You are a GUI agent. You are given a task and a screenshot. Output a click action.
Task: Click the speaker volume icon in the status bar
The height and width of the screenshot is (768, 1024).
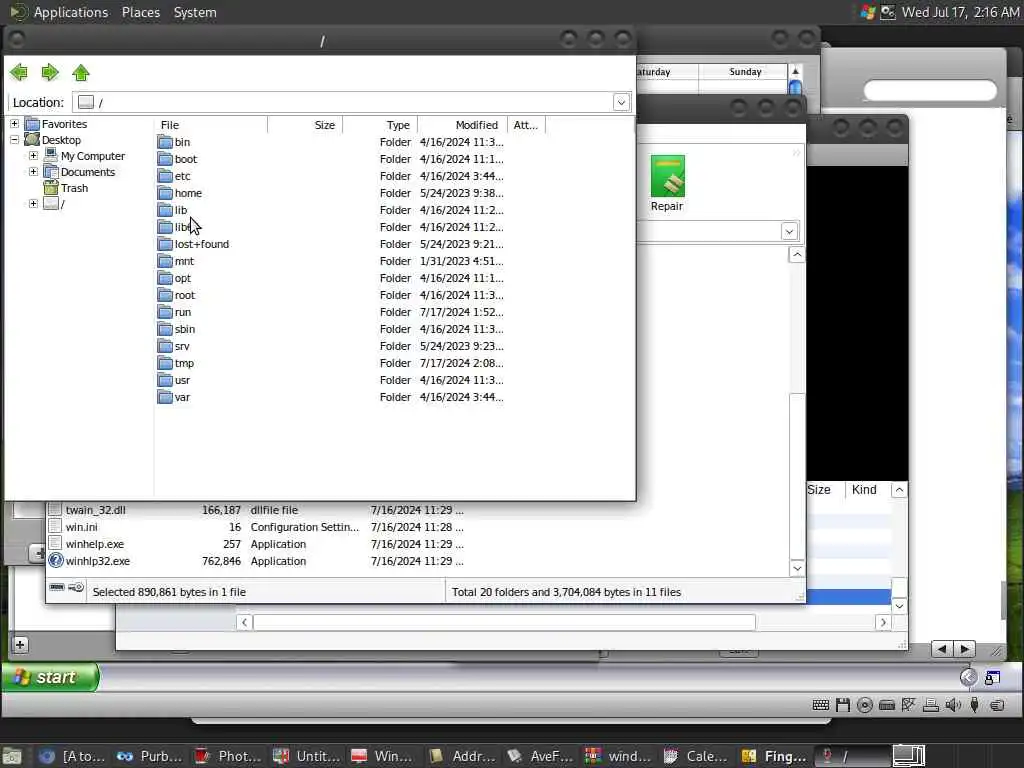(x=953, y=705)
